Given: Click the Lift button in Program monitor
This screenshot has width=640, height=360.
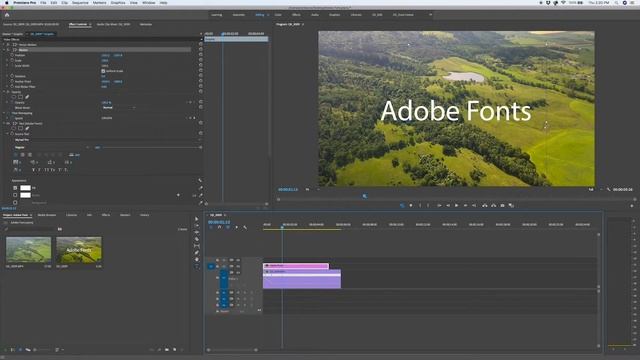Looking at the screenshot, I should coord(484,206).
